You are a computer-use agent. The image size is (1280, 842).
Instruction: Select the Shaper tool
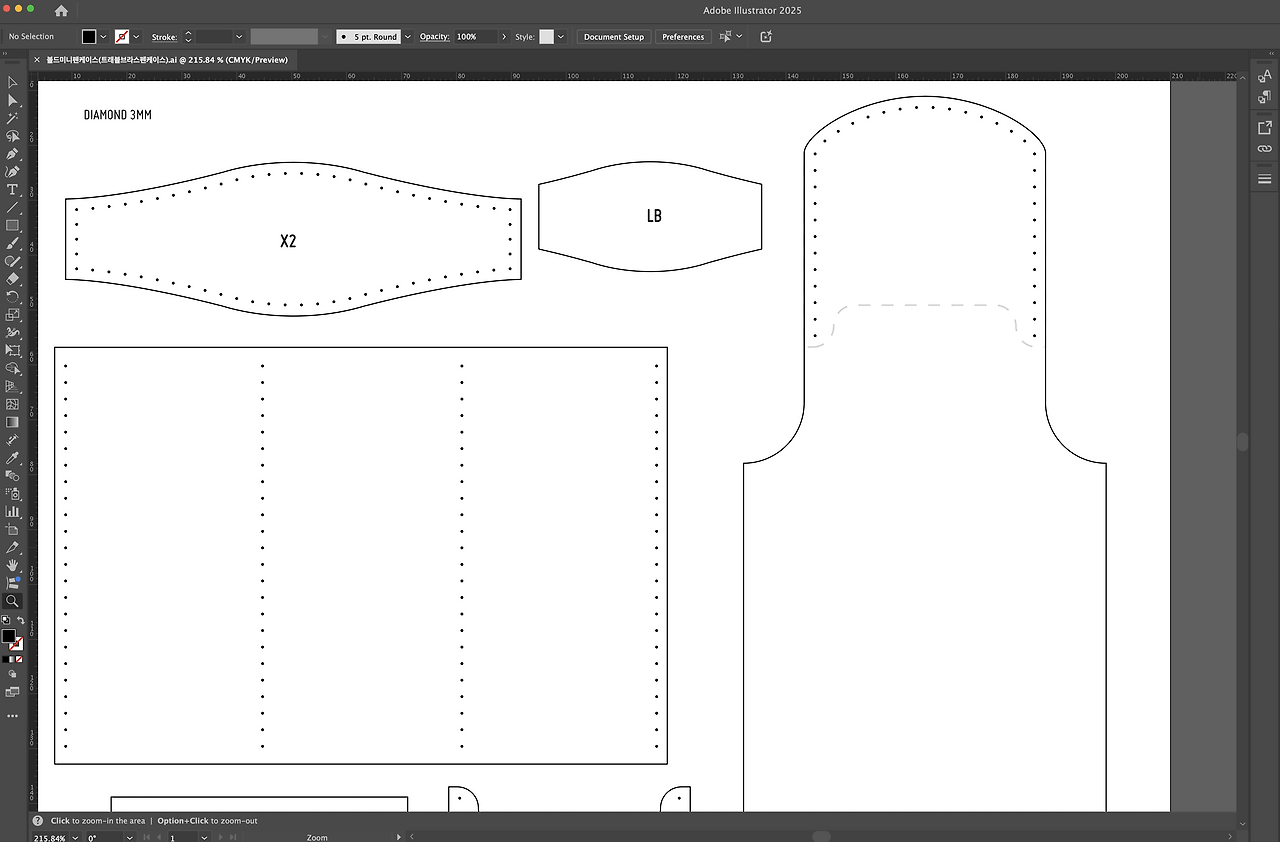[13, 262]
